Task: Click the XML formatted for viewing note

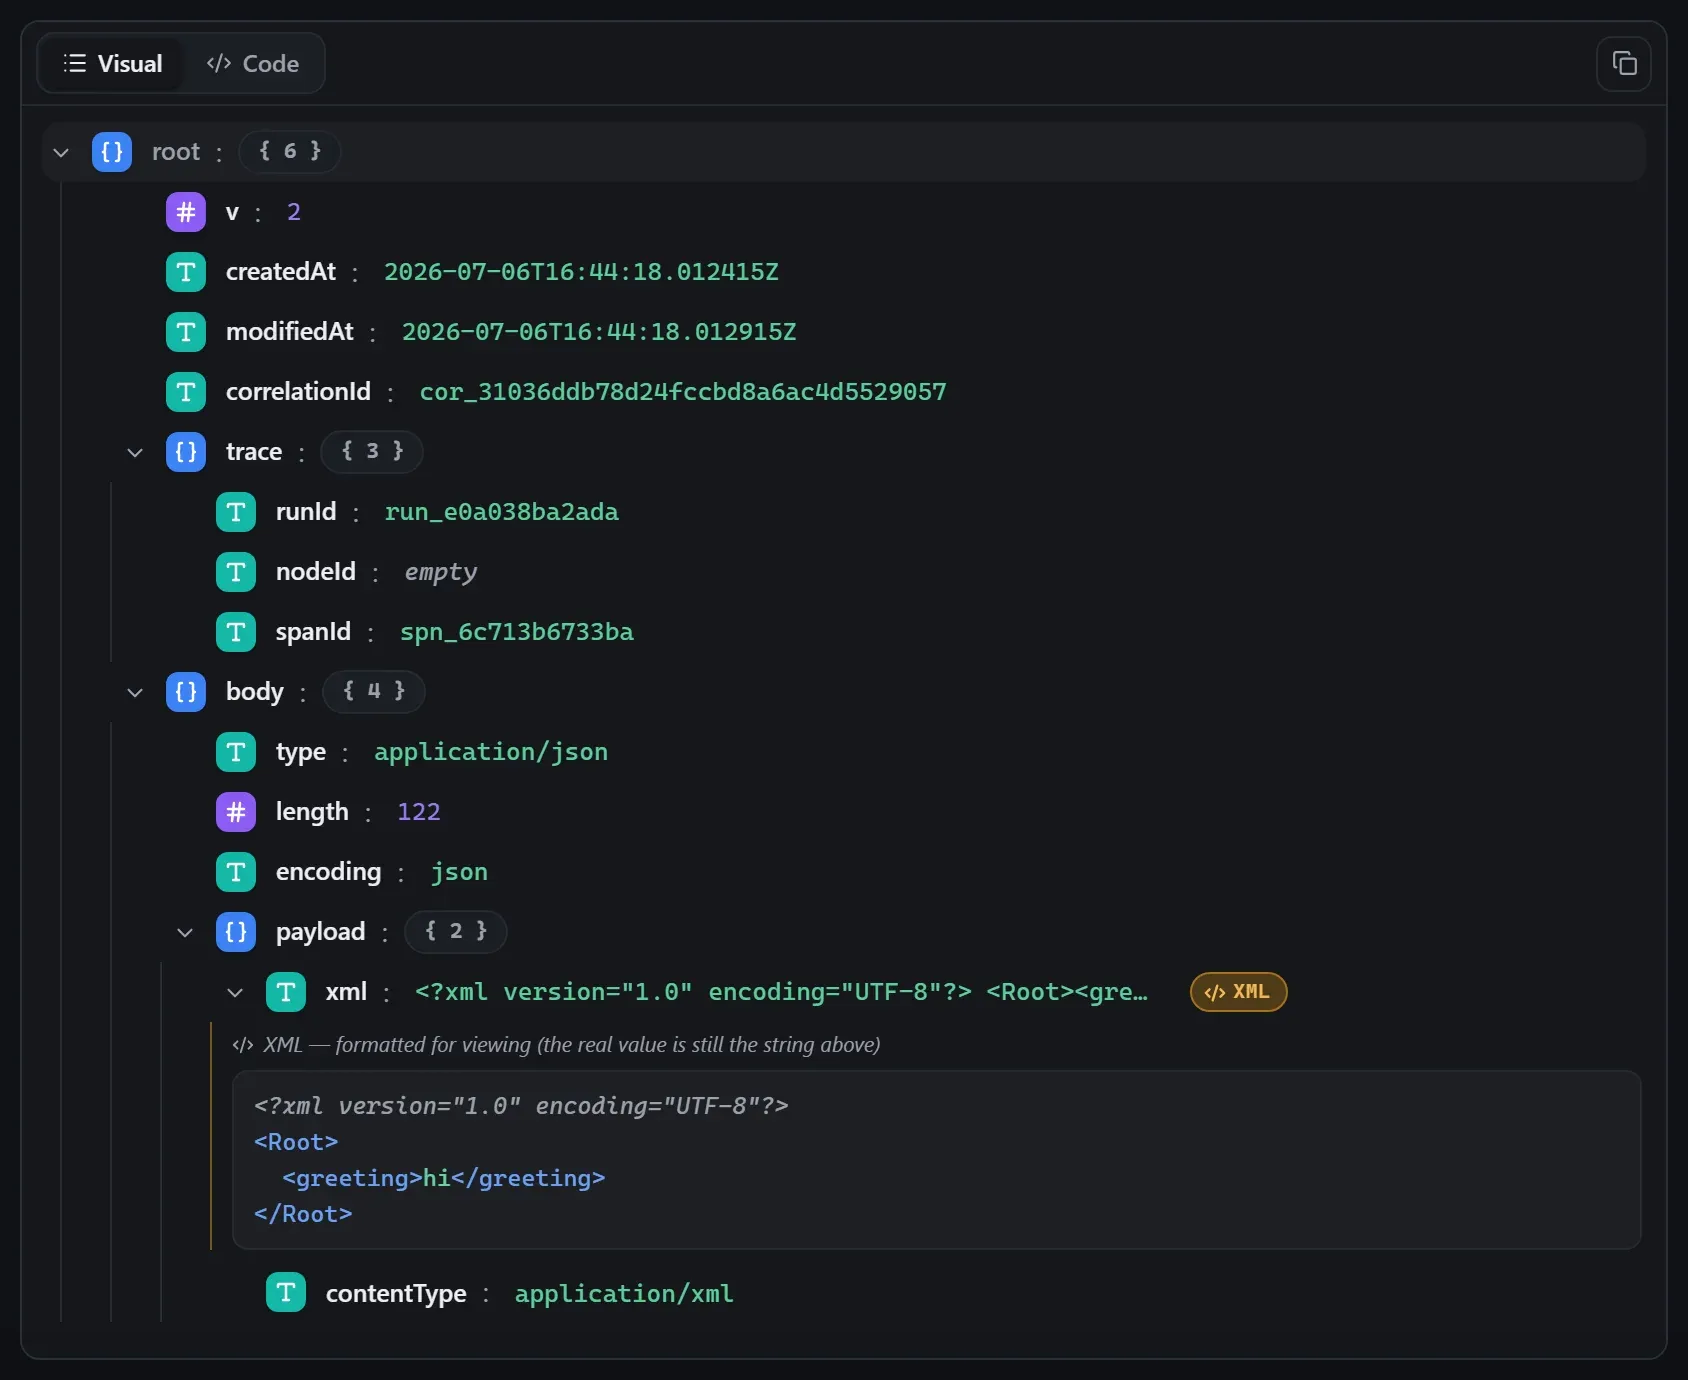Action: tap(557, 1045)
